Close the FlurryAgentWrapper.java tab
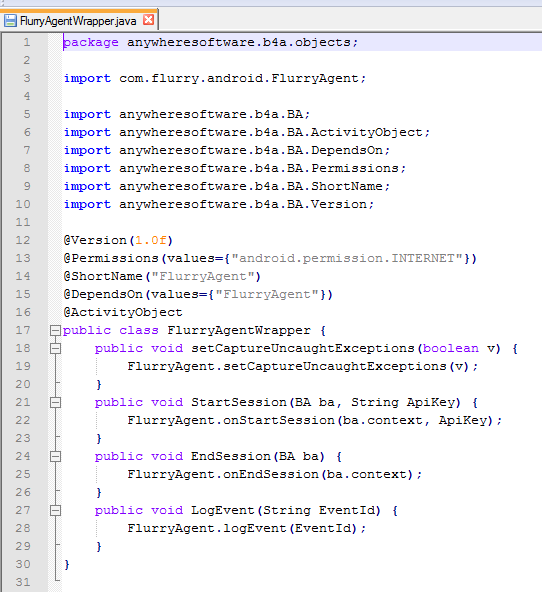542x592 pixels. coord(149,20)
